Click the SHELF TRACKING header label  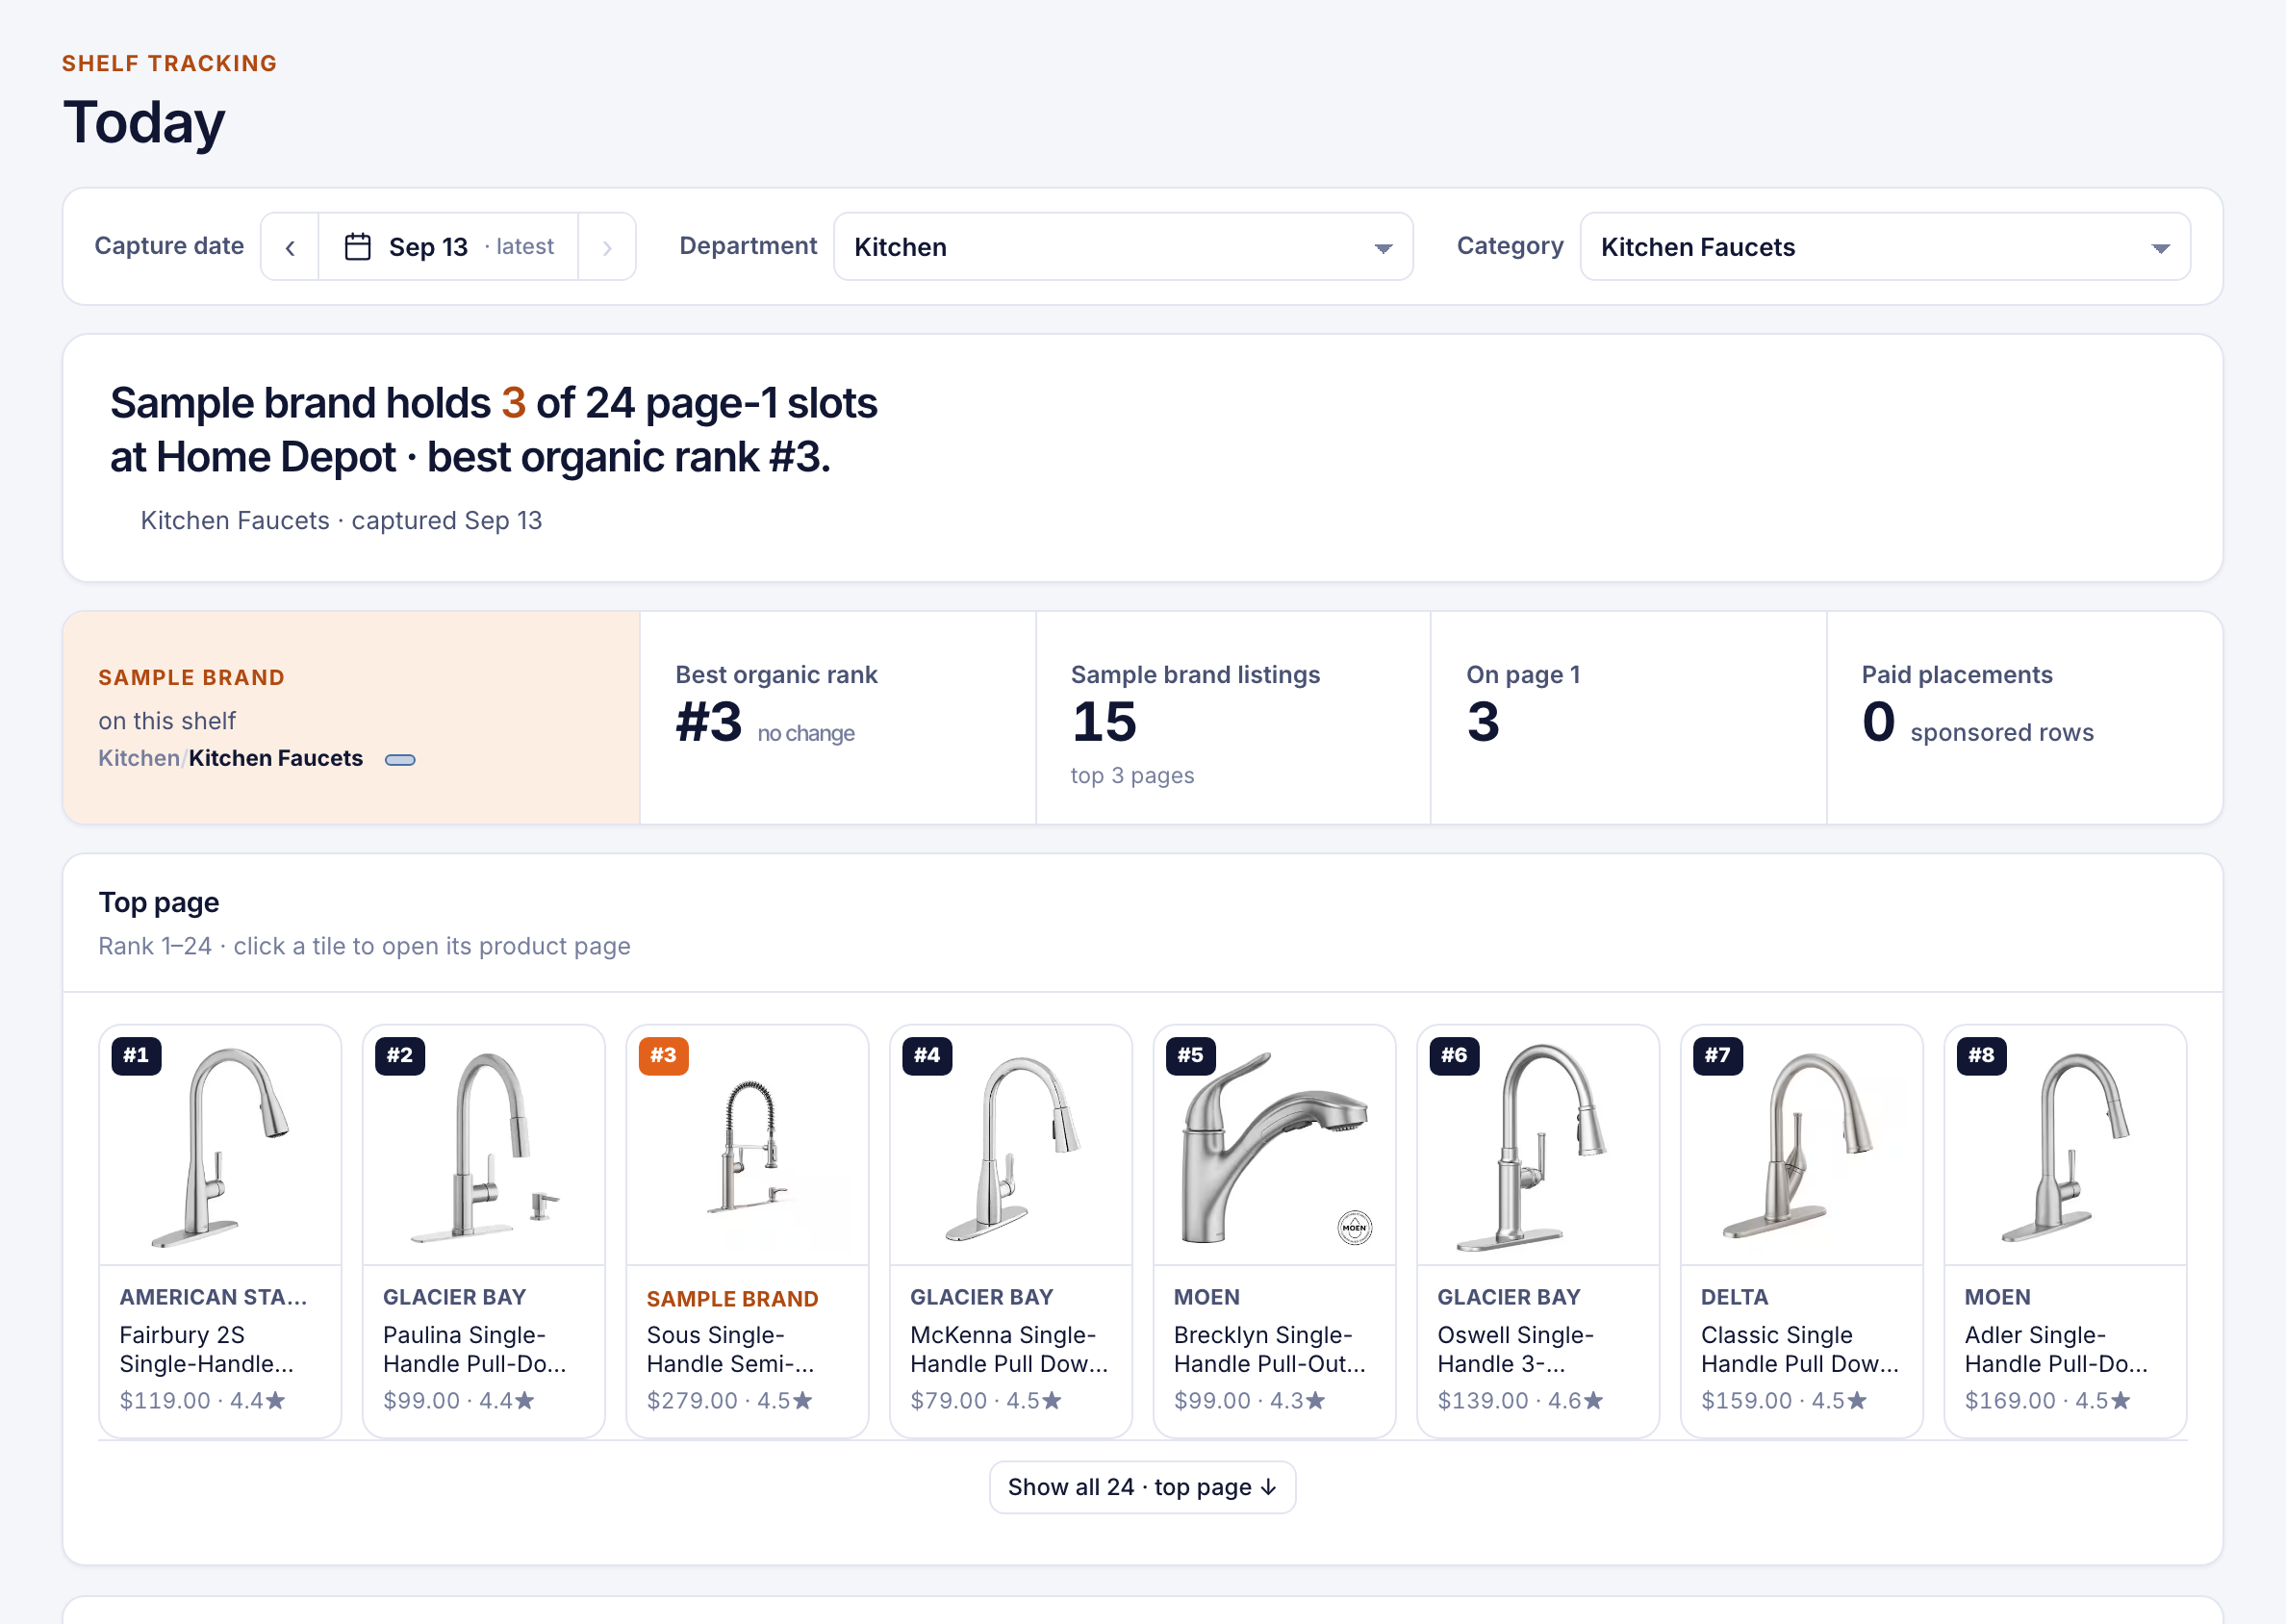[169, 63]
